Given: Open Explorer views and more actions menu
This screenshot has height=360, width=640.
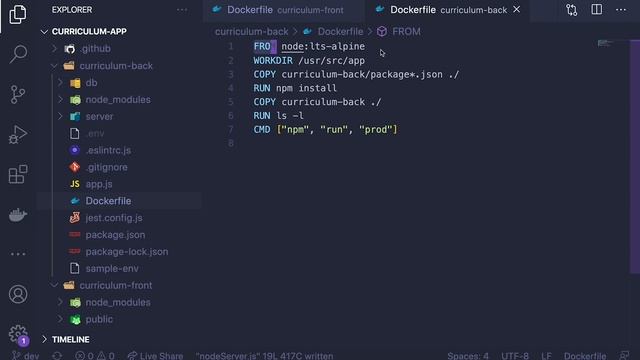Looking at the screenshot, I should pos(182,10).
